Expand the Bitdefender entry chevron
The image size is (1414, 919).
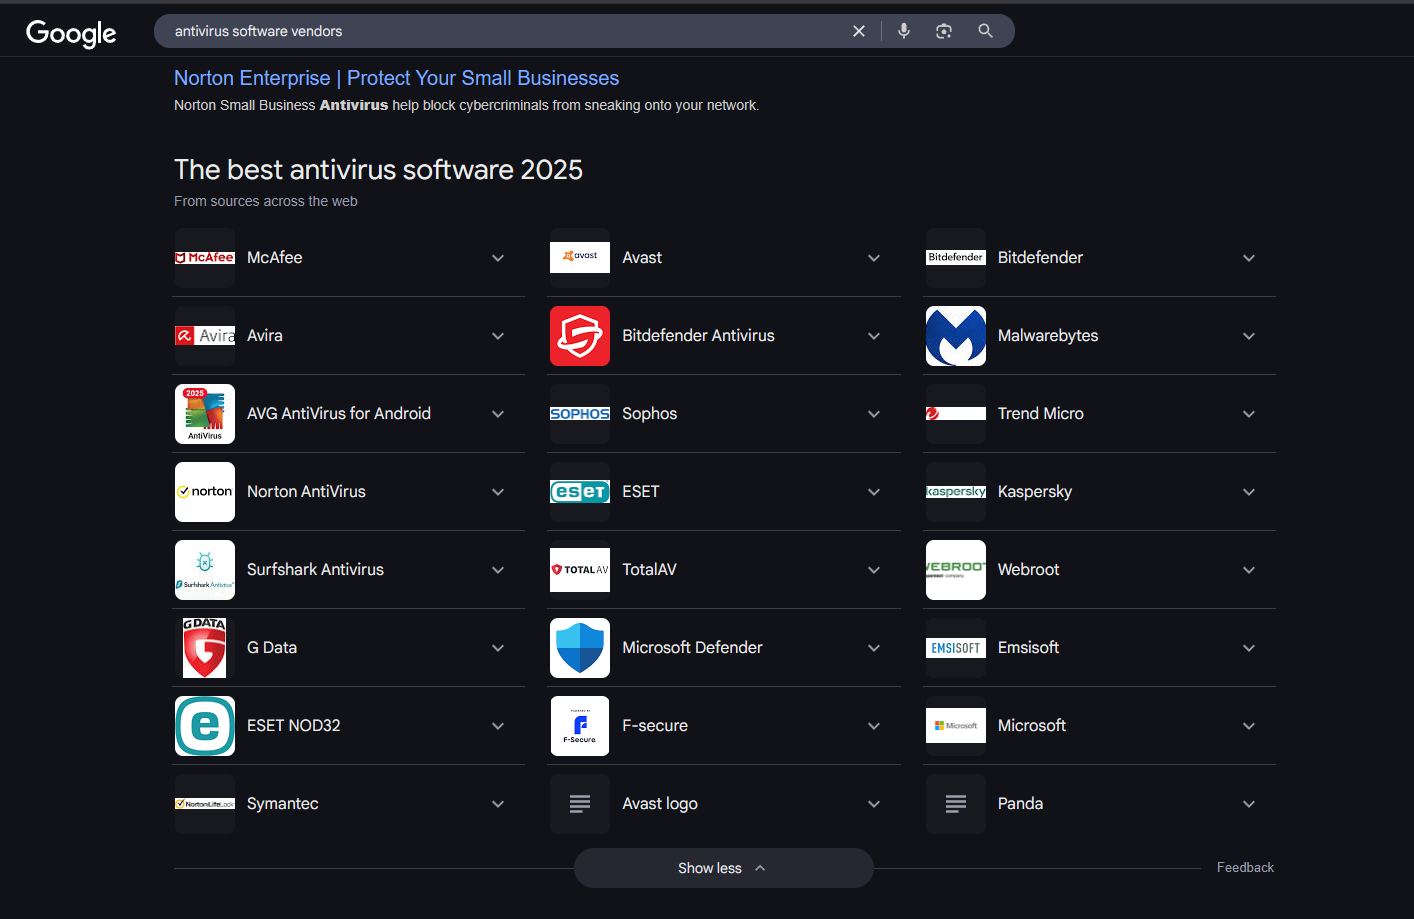[1249, 258]
